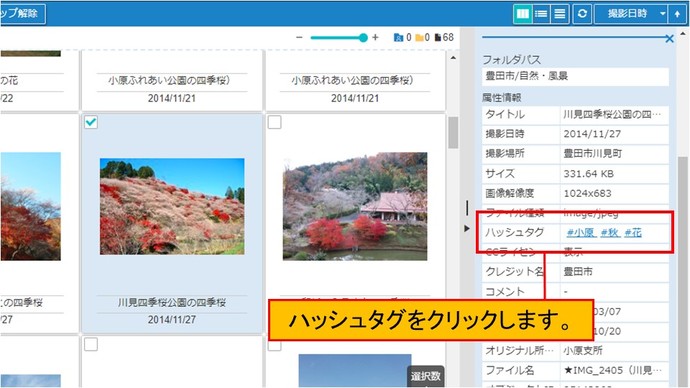Toggle ascending sort arrow button
690x388 pixels.
pos(677,14)
